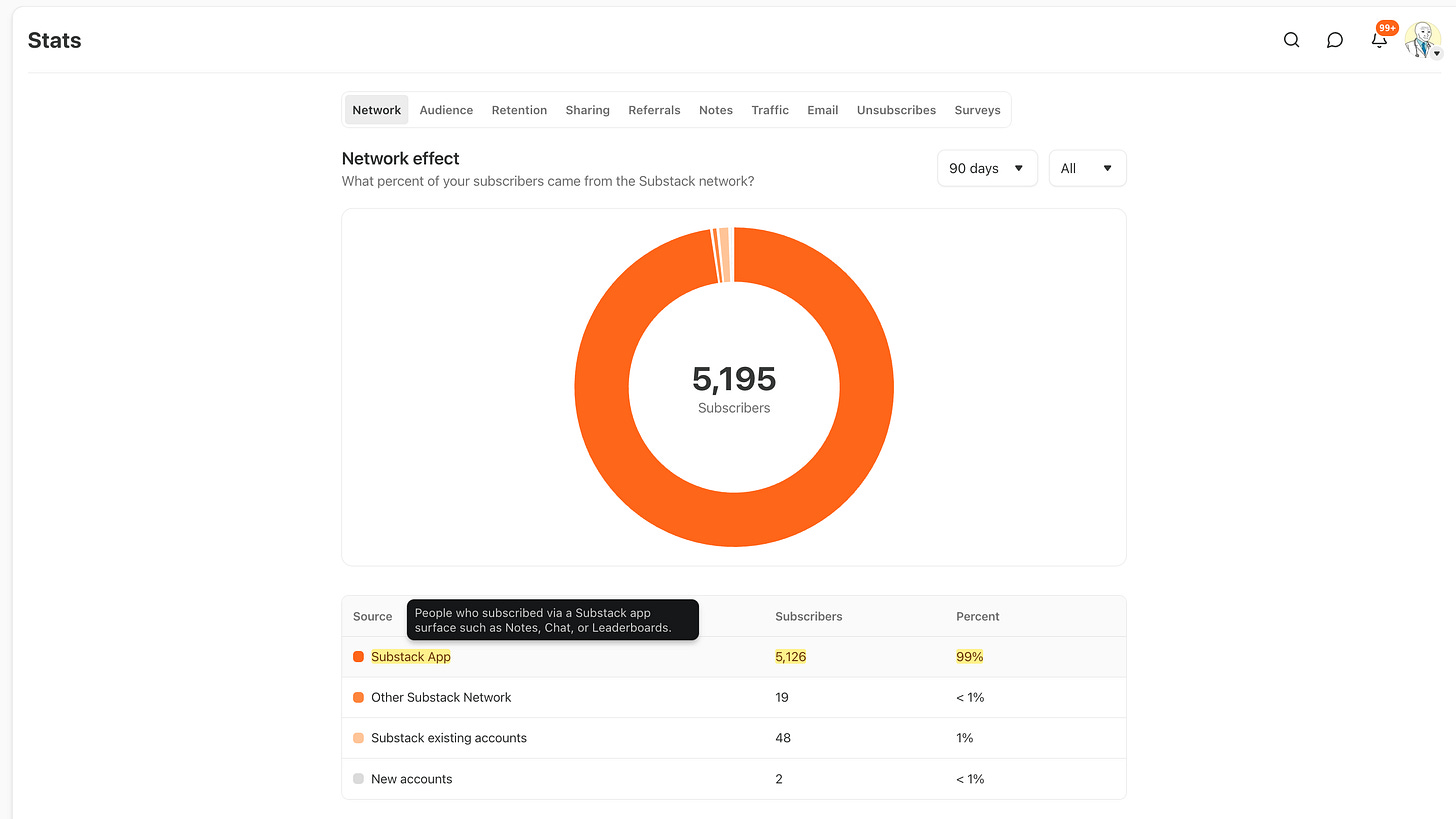
Task: Dismiss the subscriber source tooltip
Action: pyautogui.click(x=552, y=620)
